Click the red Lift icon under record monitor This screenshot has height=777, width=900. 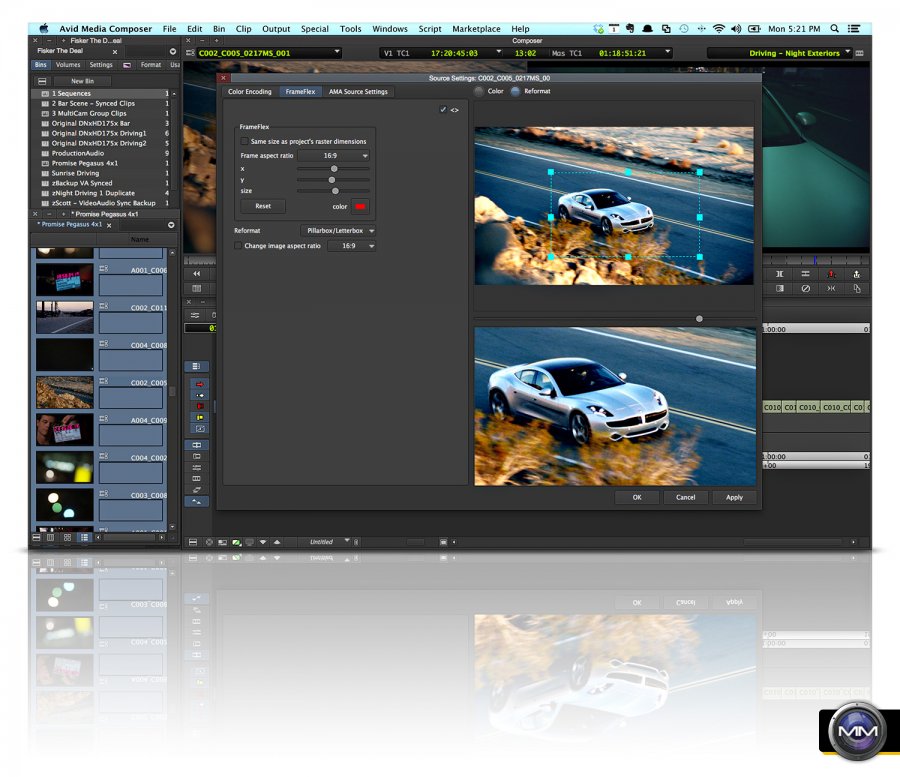(831, 274)
